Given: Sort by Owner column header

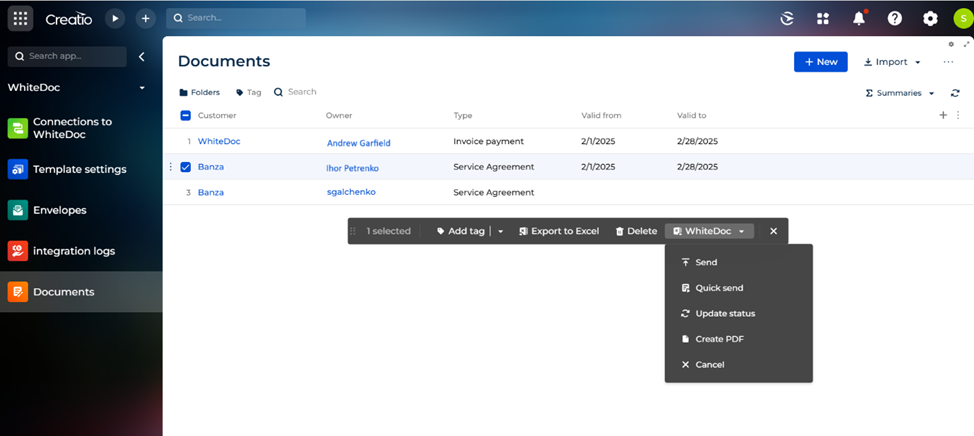Looking at the screenshot, I should 339,116.
